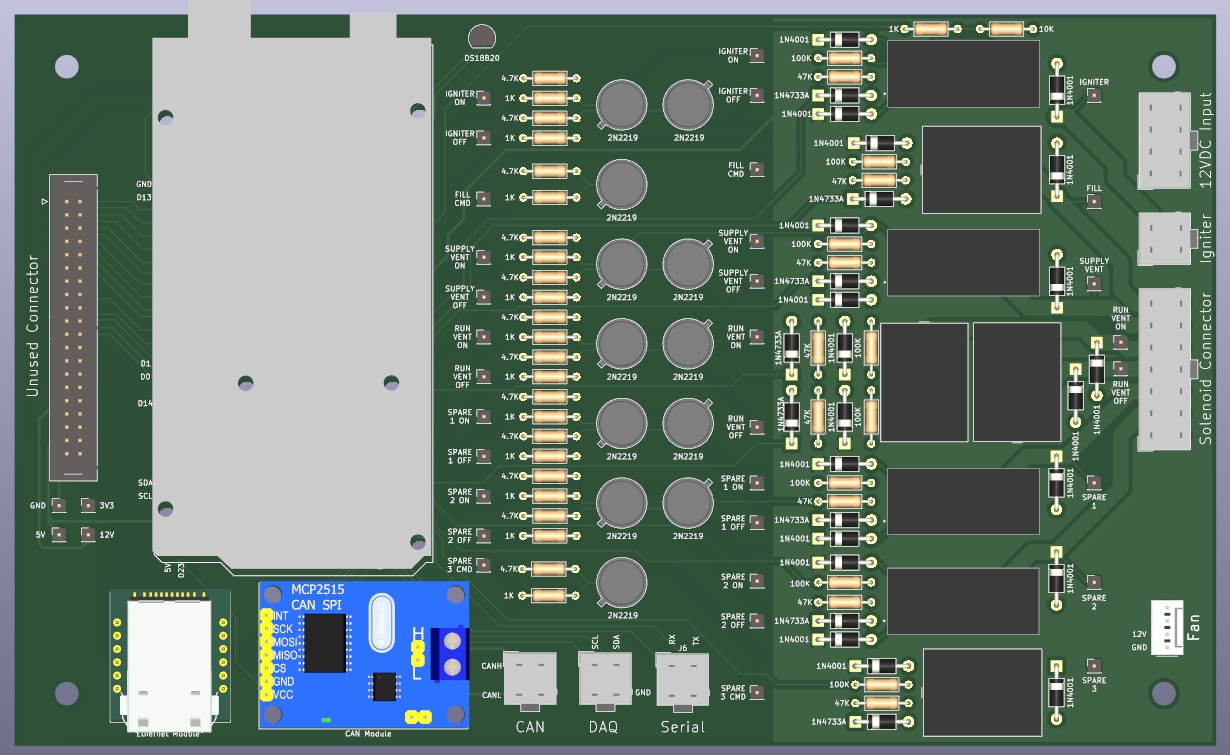Select the Fan connector header
Viewport: 1230px width, 755px height.
coord(1166,628)
